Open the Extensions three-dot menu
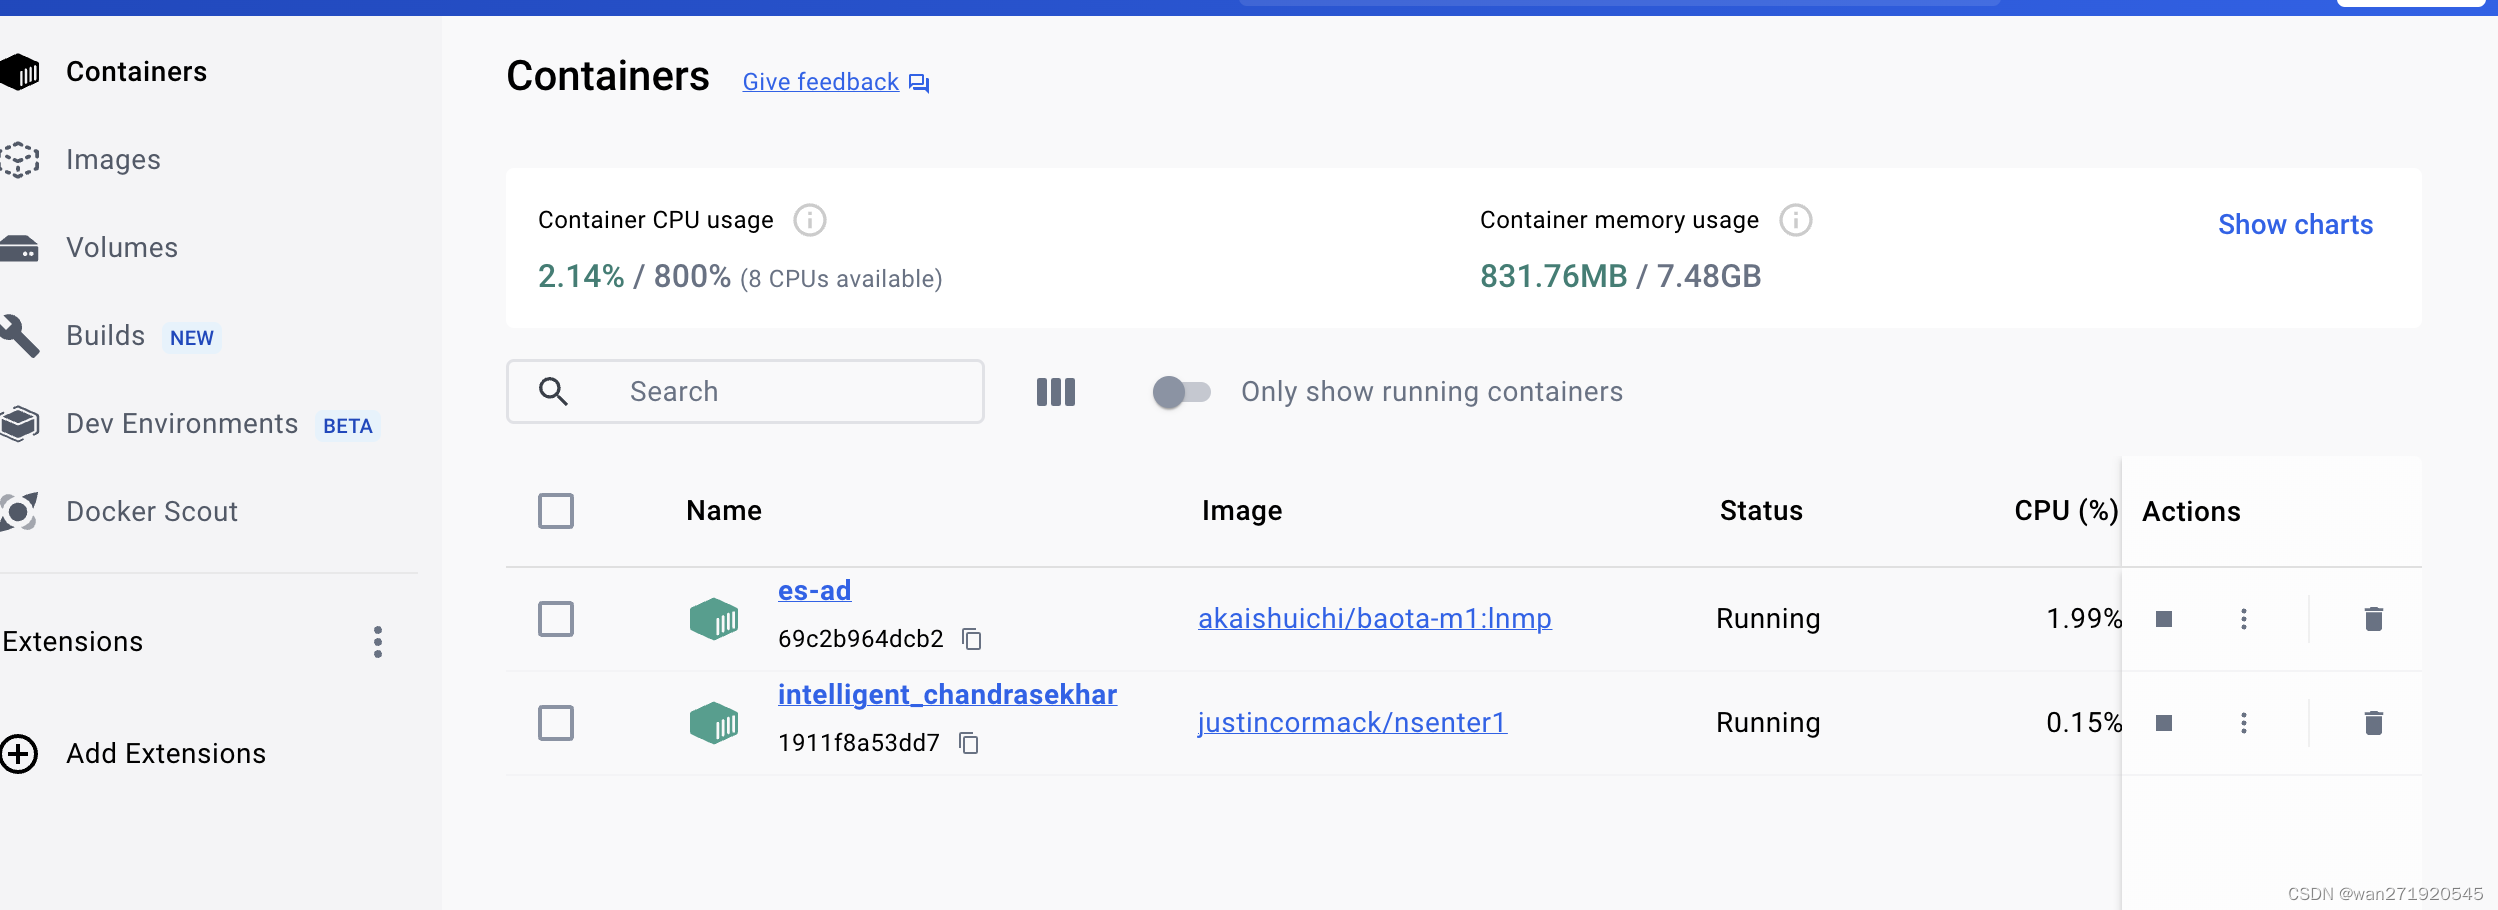Viewport: 2498px width, 910px height. coord(378,642)
